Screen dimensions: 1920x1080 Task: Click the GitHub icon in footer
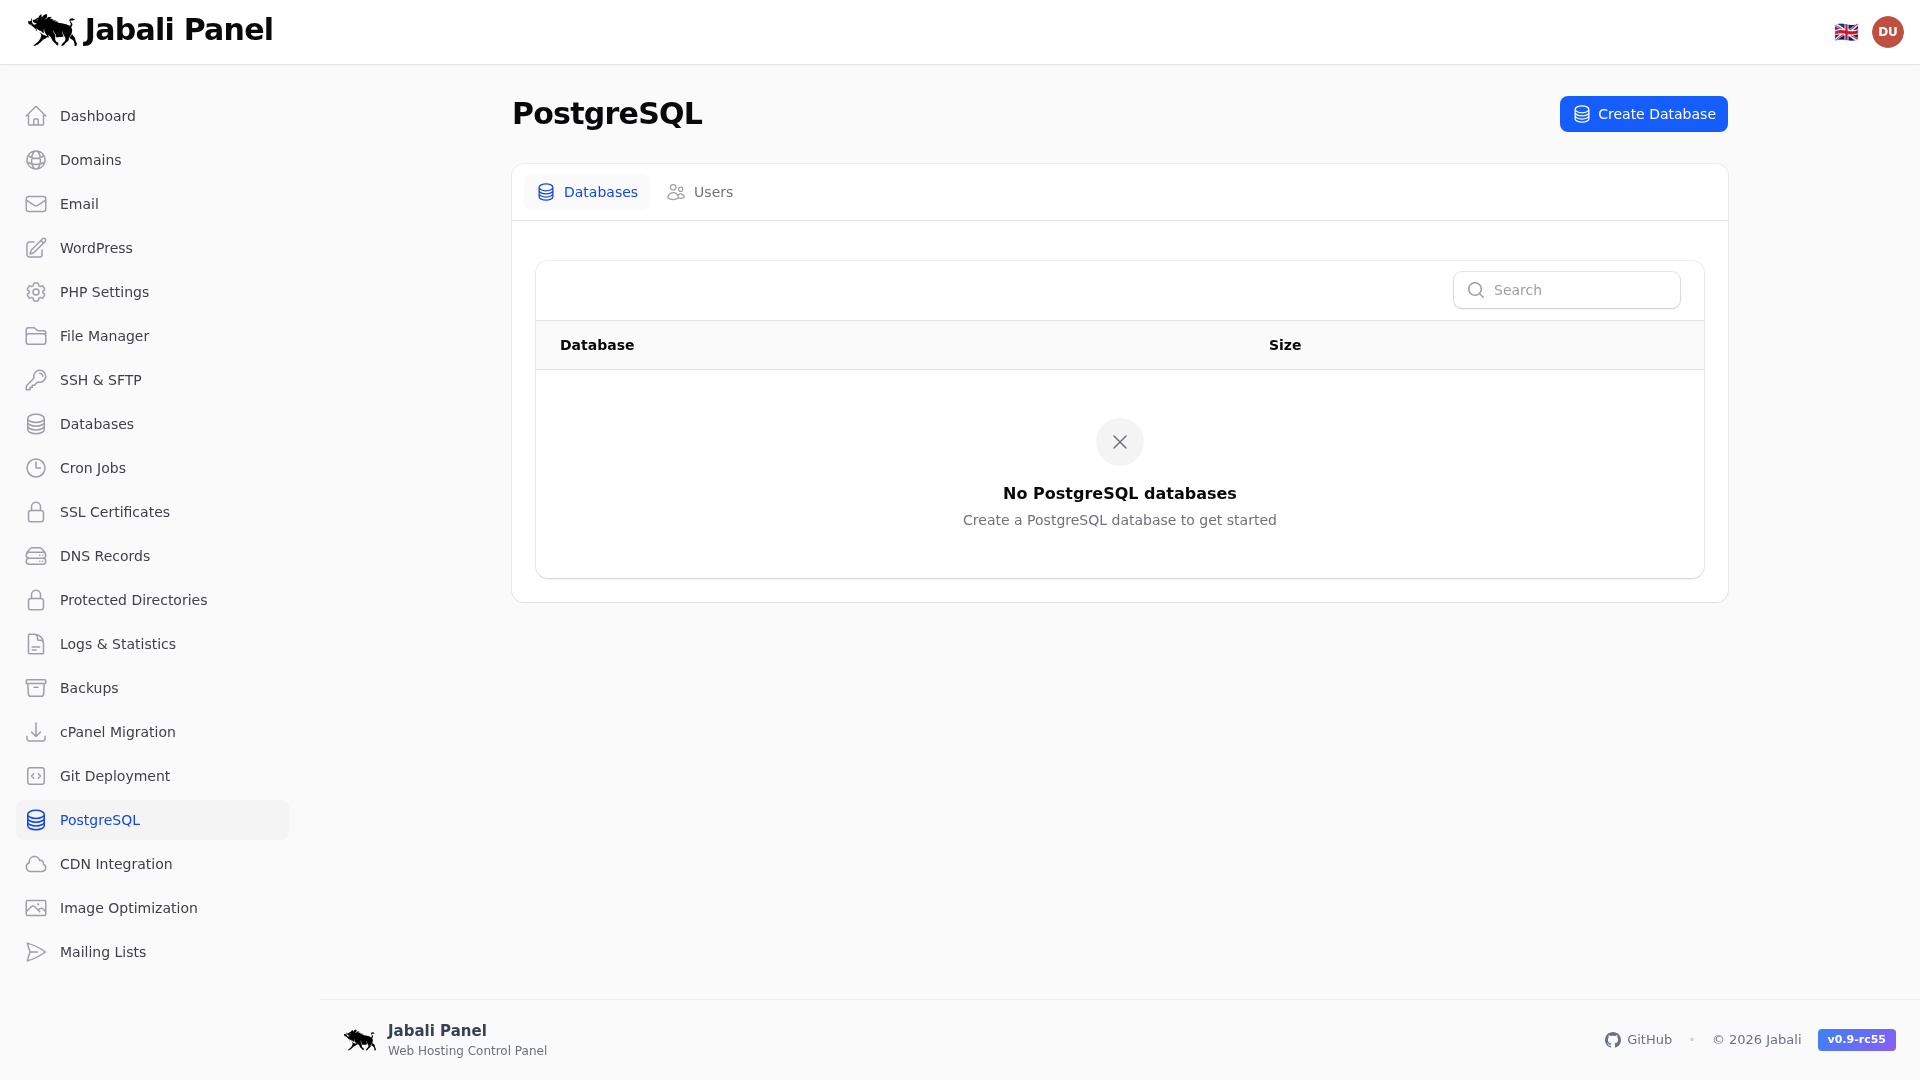pos(1613,1040)
